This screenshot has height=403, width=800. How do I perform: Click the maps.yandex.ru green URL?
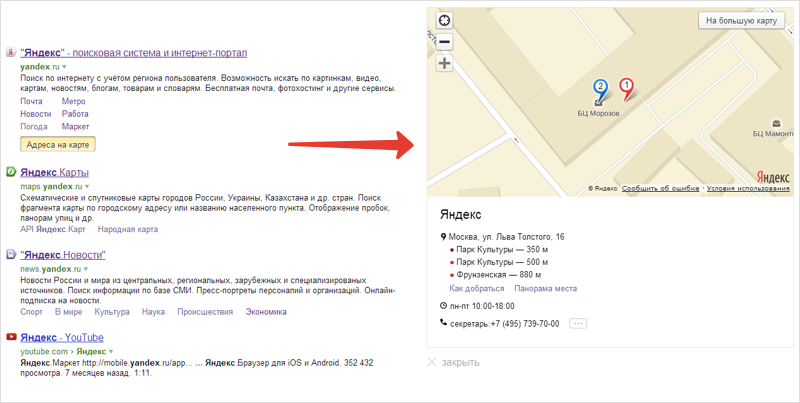coord(51,186)
